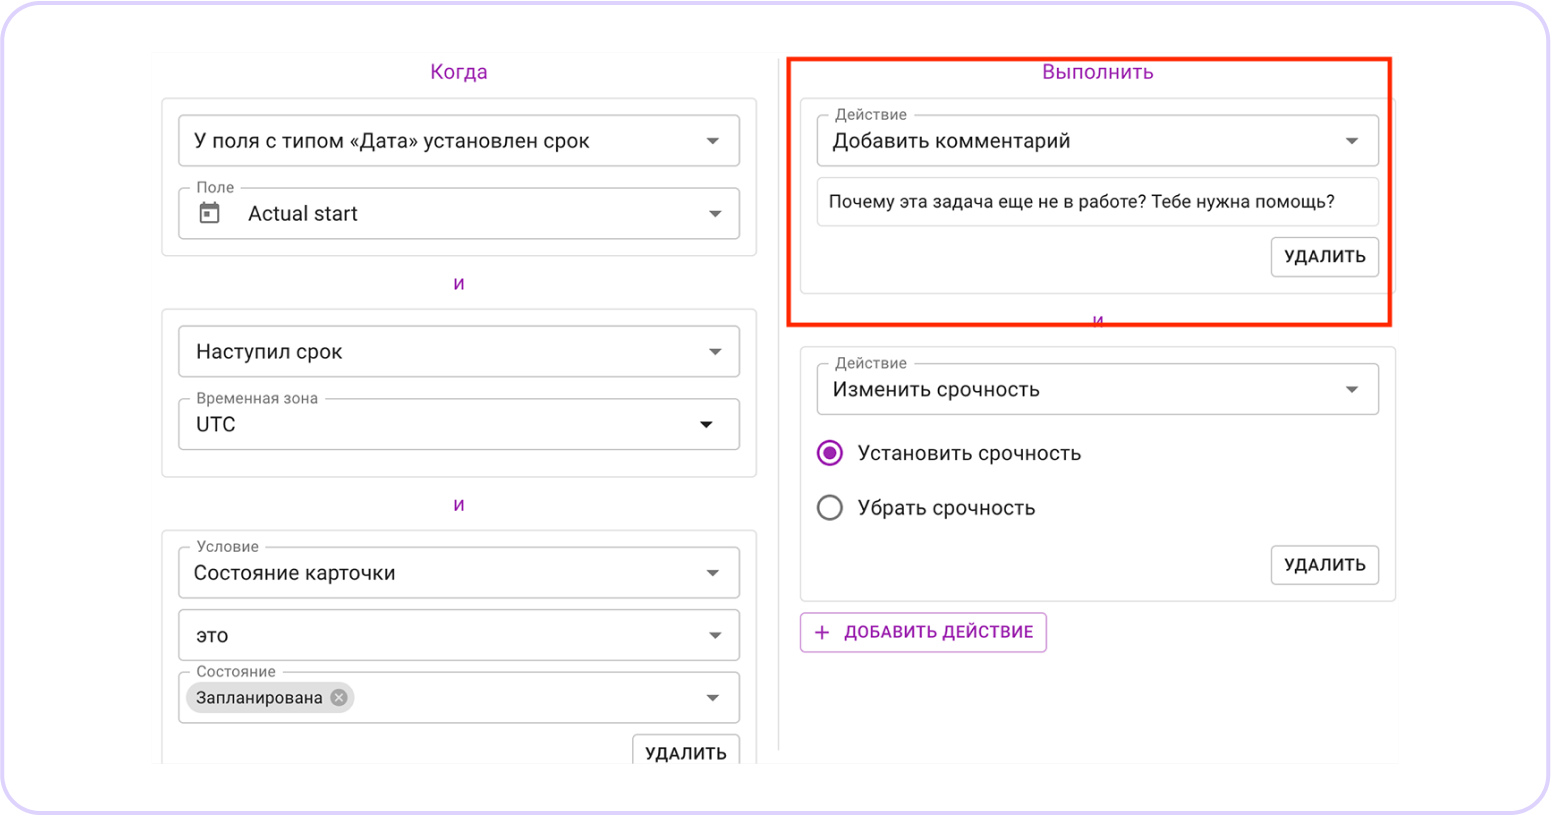Click the Установить срочность label text
This screenshot has height=815, width=1551.
(x=969, y=453)
